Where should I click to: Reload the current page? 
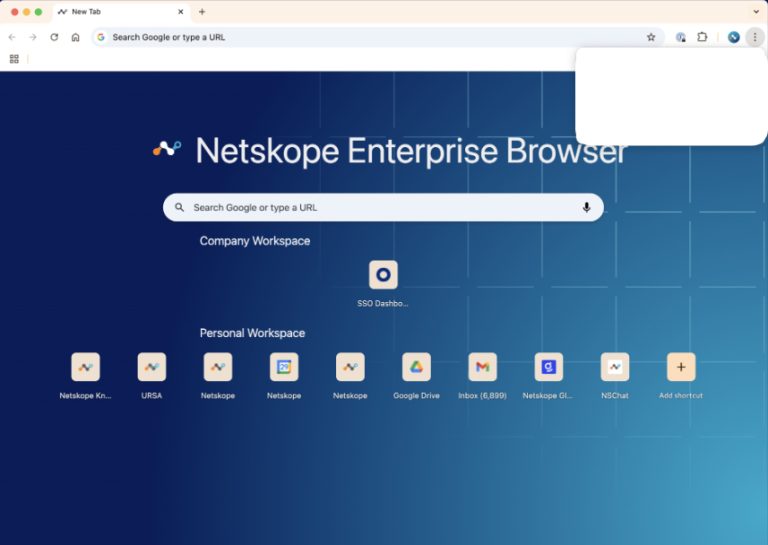pos(54,37)
